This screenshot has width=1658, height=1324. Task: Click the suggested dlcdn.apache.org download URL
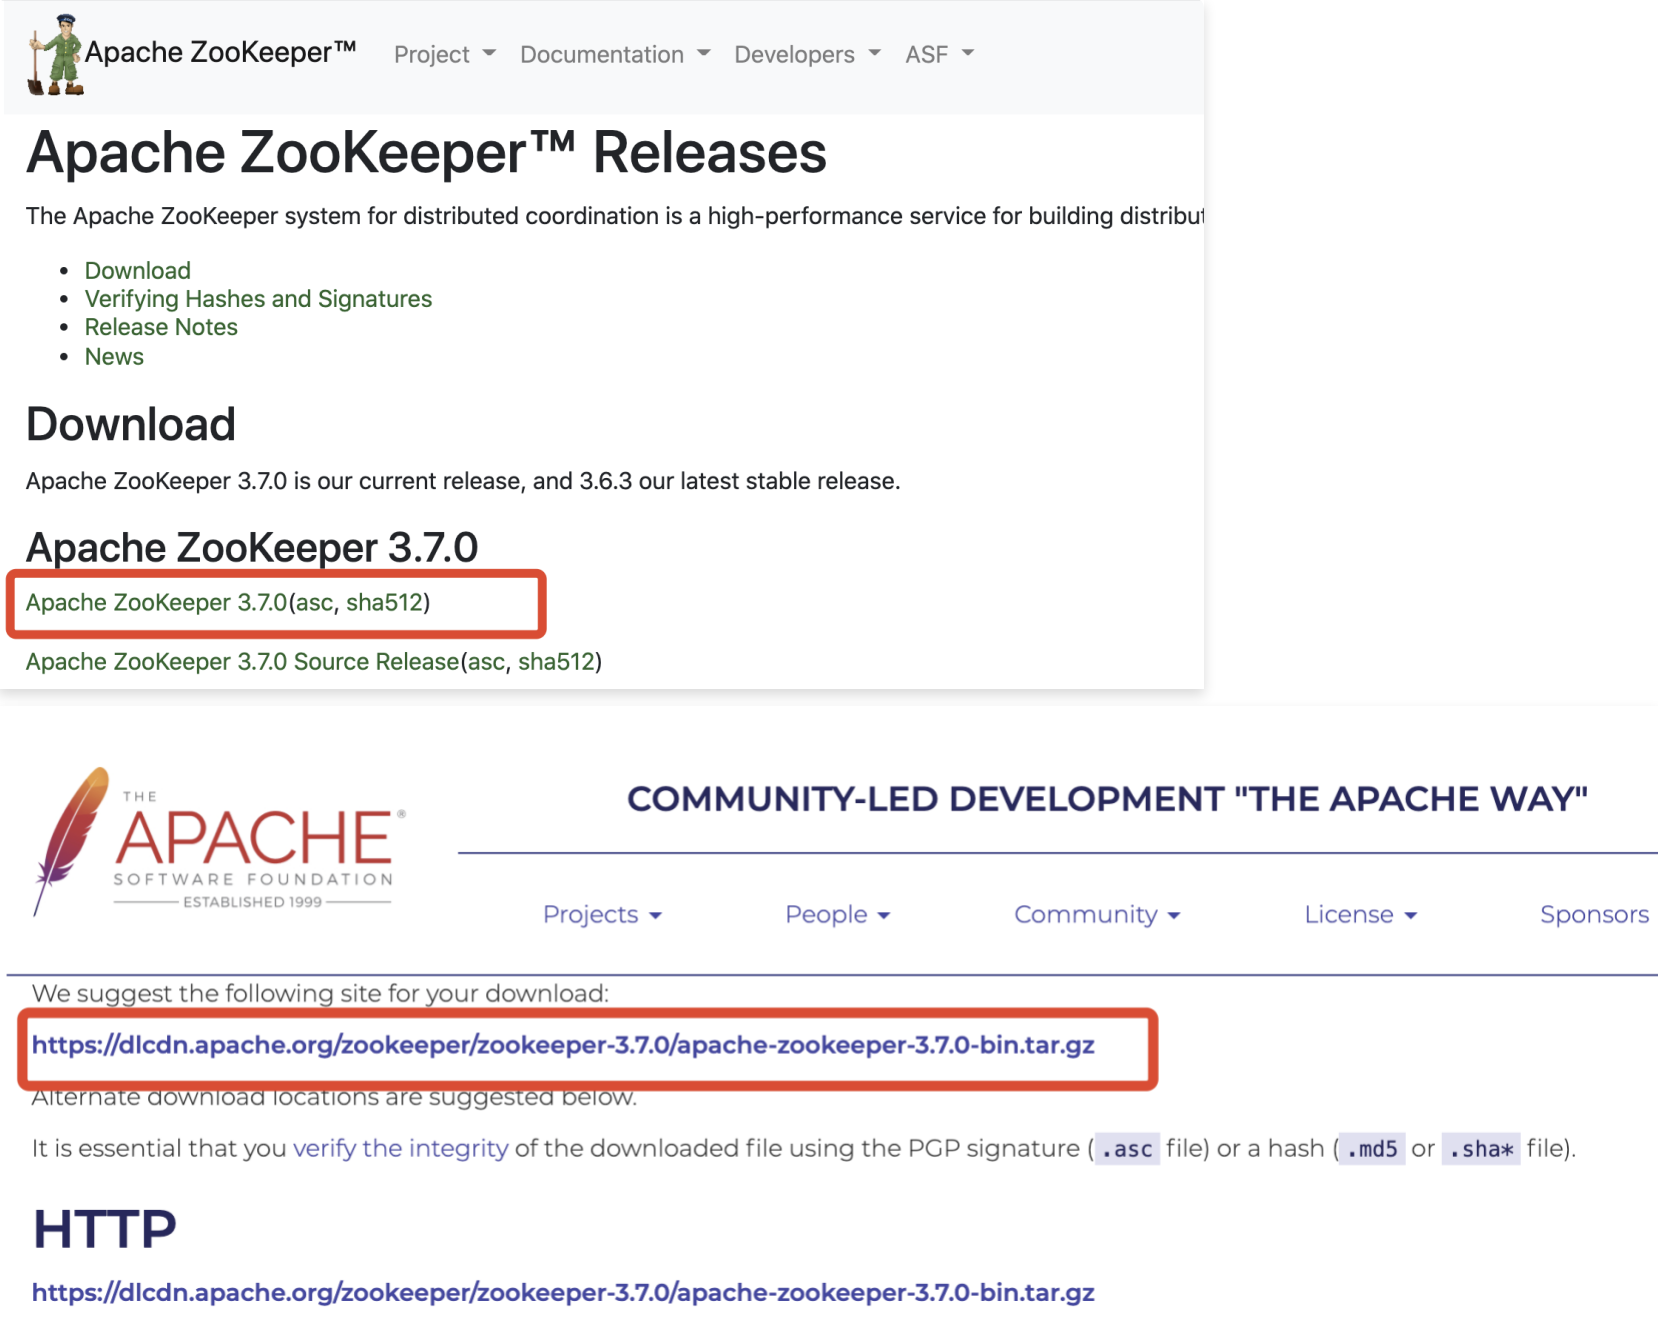tap(563, 1045)
